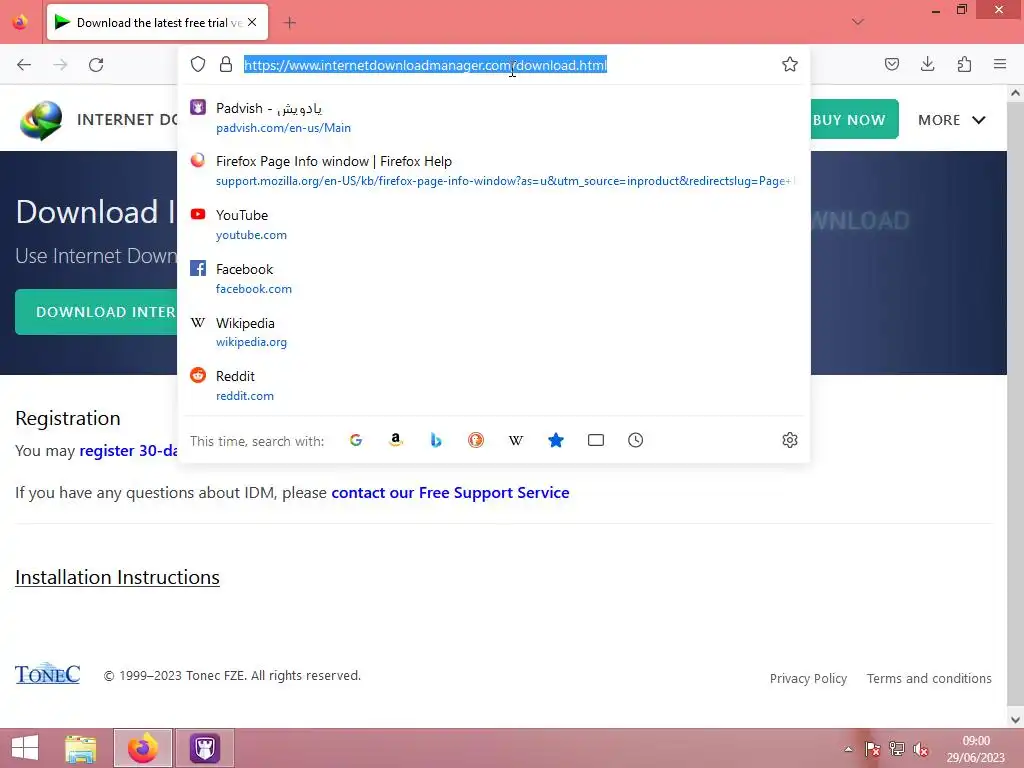Choose the Facebook suggestion
The height and width of the screenshot is (768, 1024).
pyautogui.click(x=492, y=278)
